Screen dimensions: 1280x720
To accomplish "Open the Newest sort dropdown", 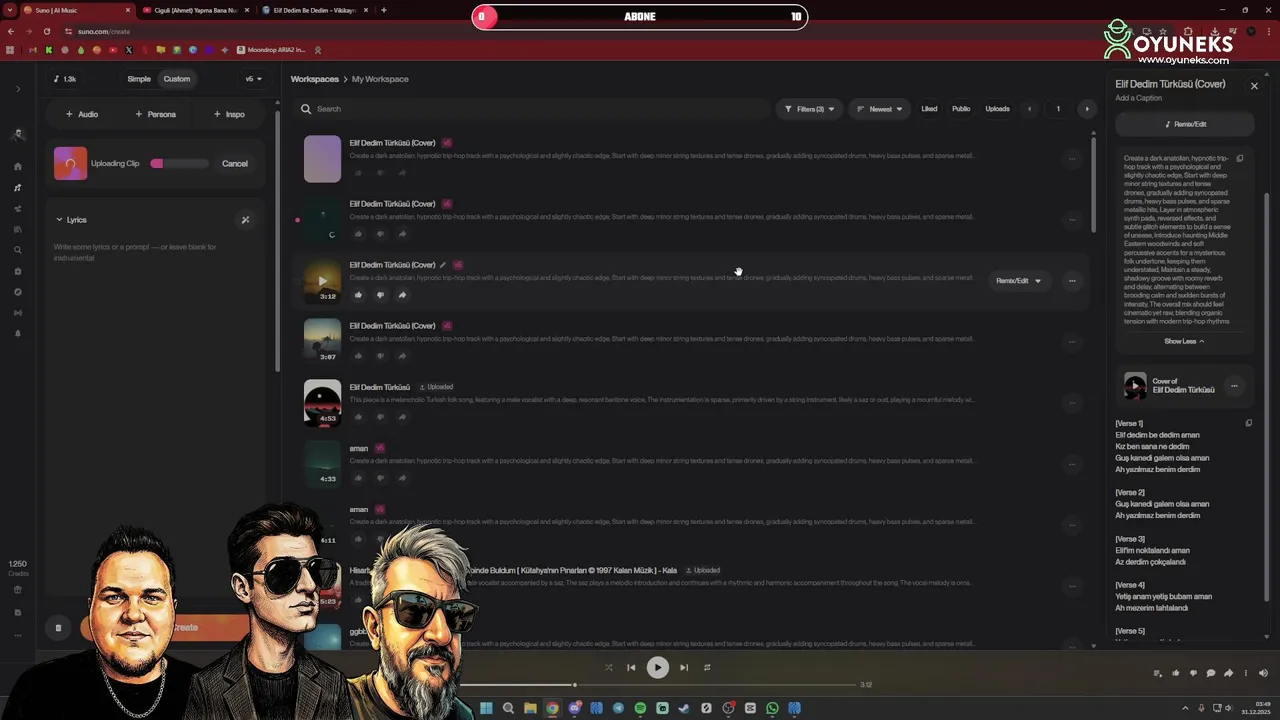I will (880, 109).
